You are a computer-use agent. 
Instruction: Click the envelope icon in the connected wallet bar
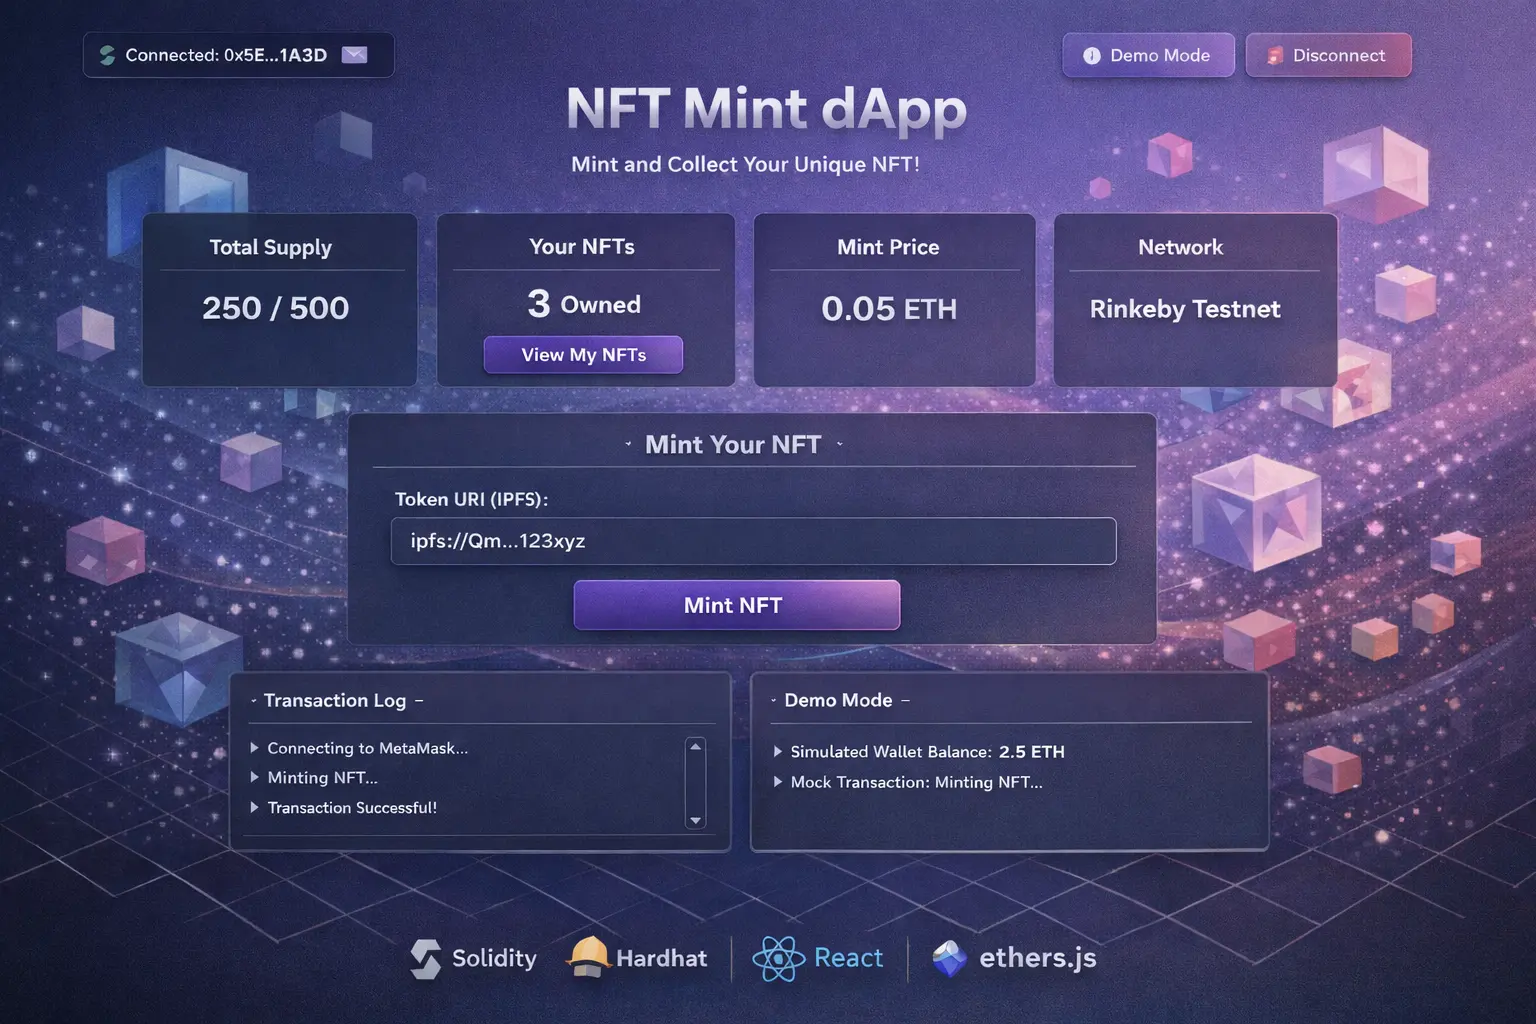(x=355, y=55)
